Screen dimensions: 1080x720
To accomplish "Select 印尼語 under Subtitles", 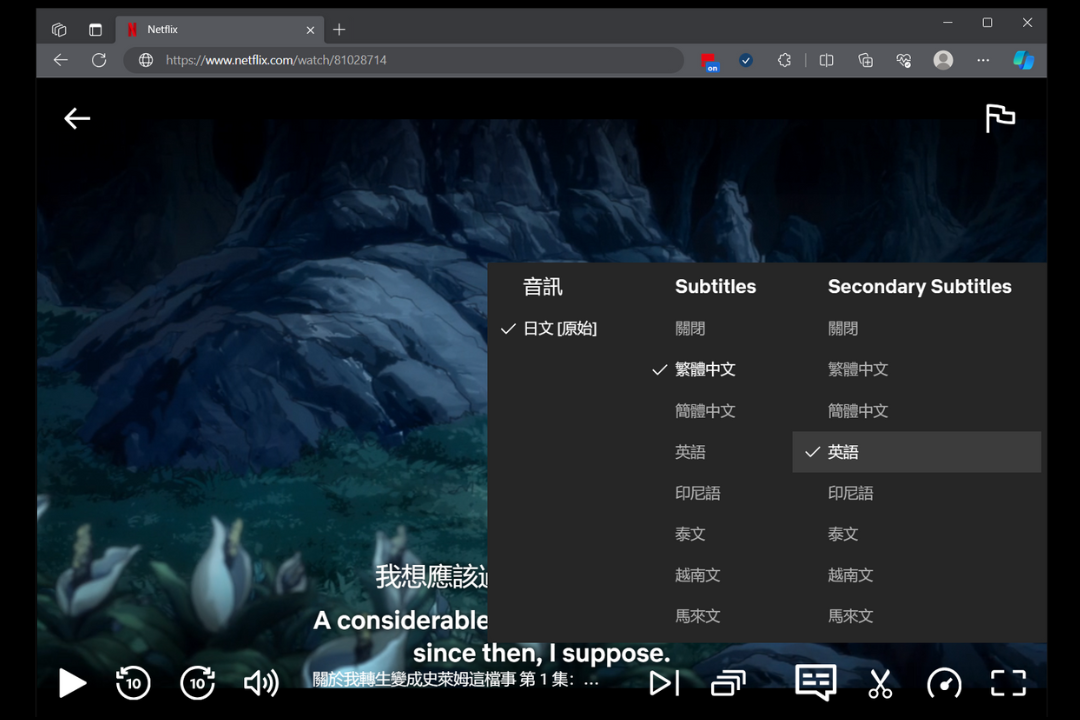I will click(x=698, y=493).
